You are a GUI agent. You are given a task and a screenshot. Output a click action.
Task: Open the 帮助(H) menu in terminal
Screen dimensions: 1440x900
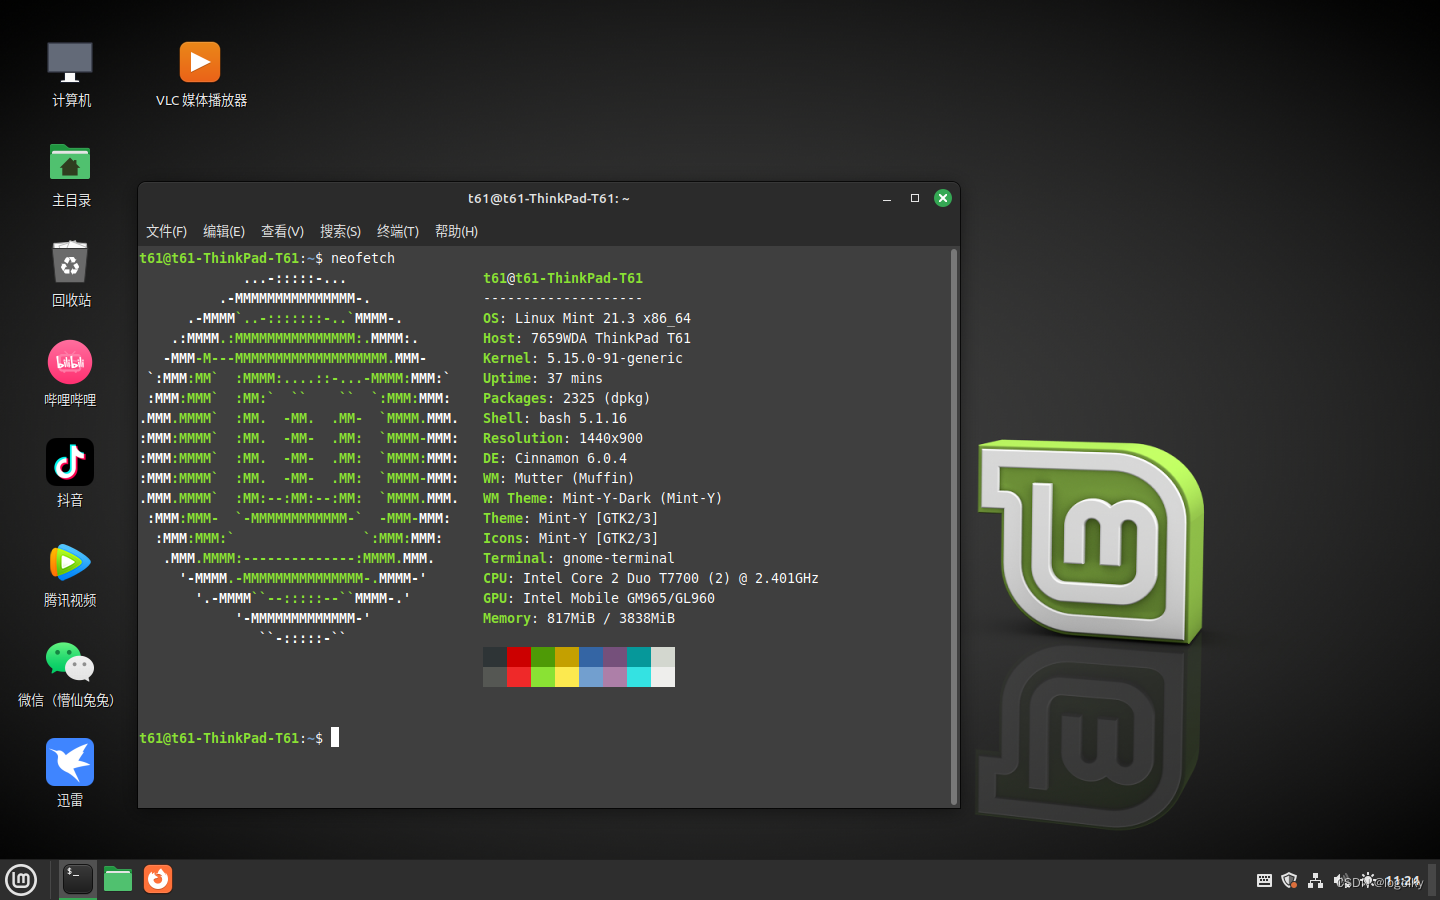point(456,231)
